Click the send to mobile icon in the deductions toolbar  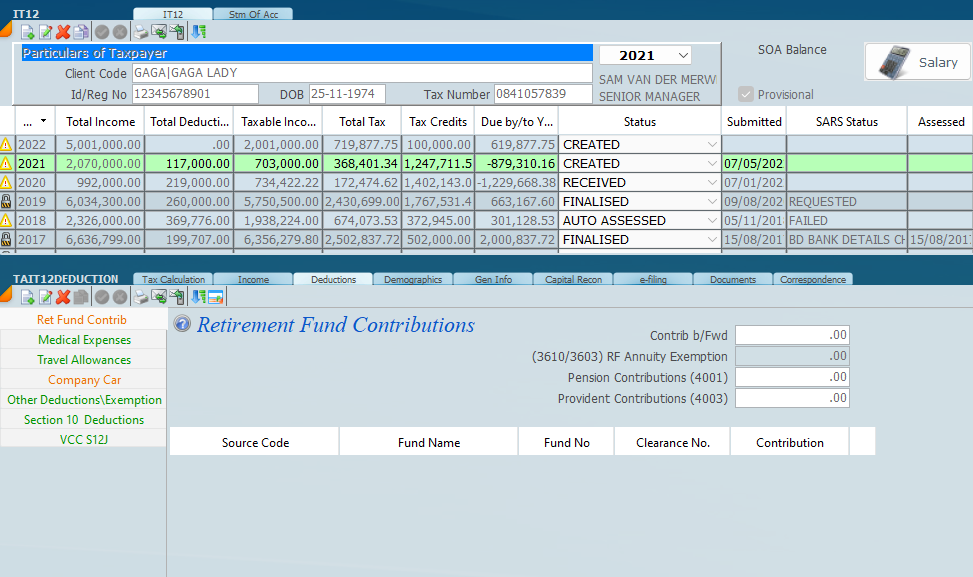pyautogui.click(x=177, y=297)
